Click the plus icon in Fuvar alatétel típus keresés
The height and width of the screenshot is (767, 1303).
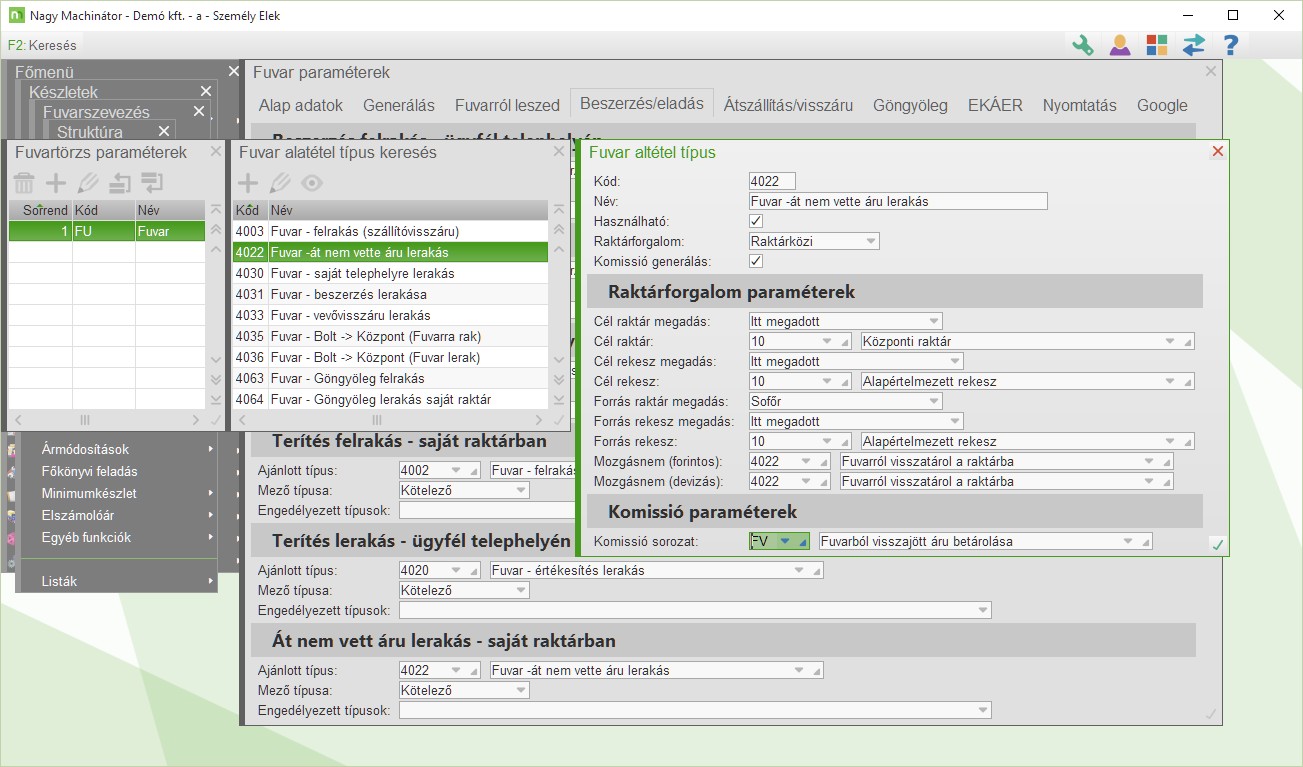pos(248,183)
